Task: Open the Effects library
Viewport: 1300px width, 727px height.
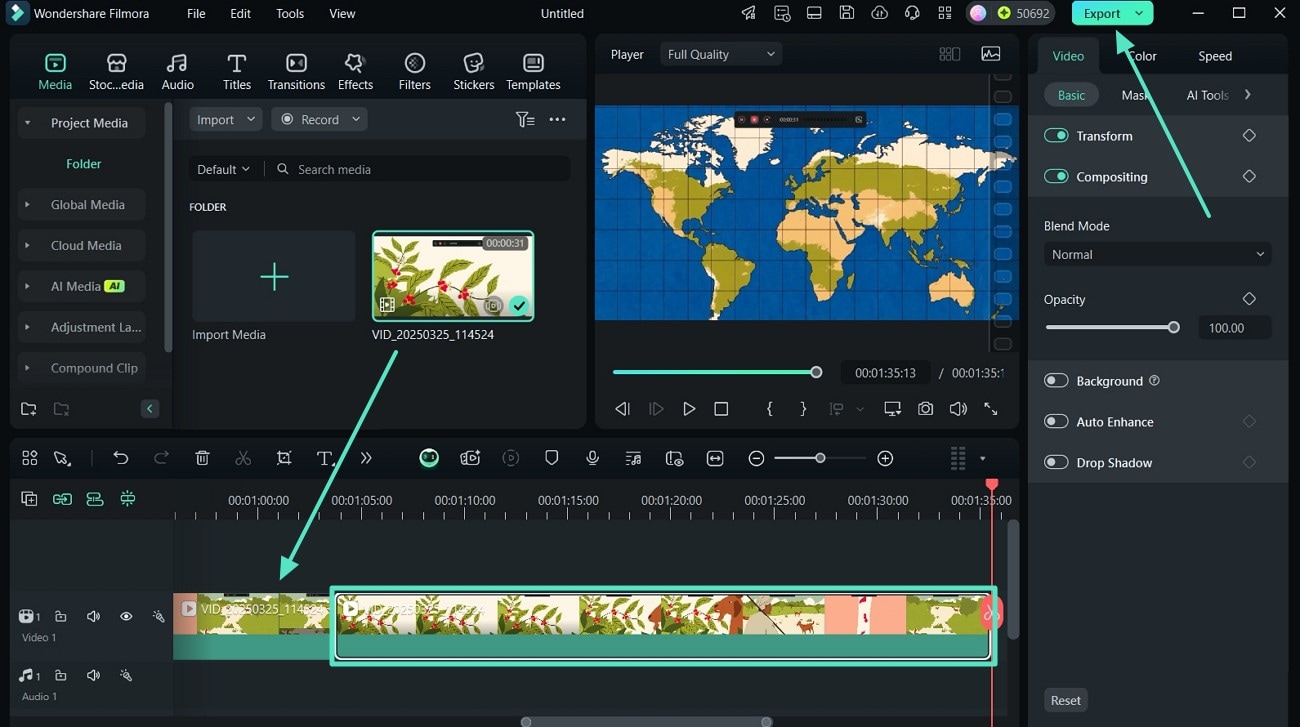Action: point(355,72)
